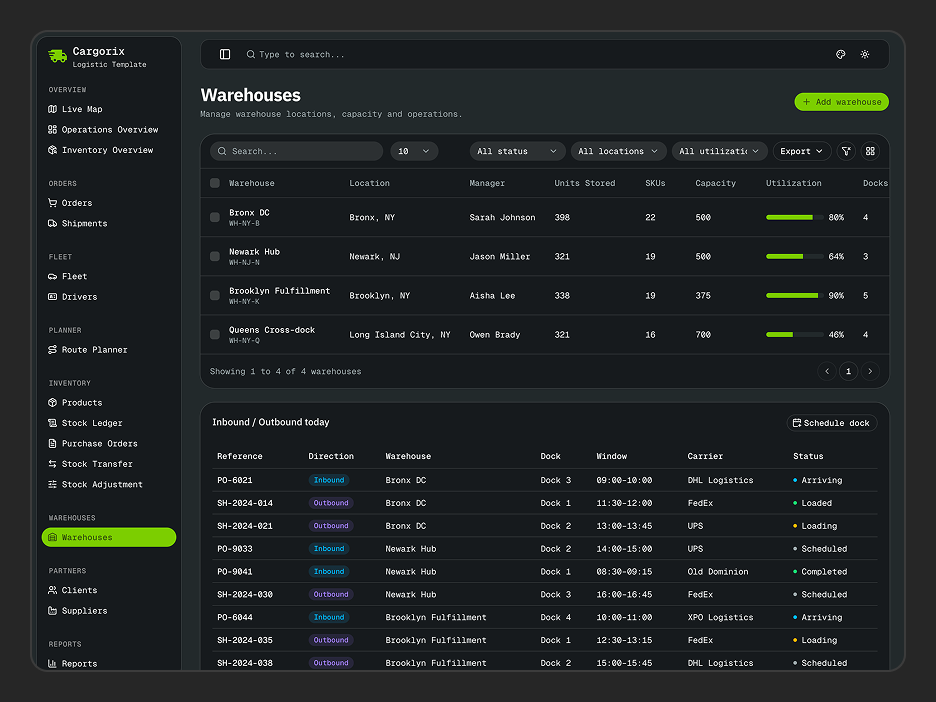The image size is (936, 702).
Task: Click the Reports chart icon
Action: (53, 664)
